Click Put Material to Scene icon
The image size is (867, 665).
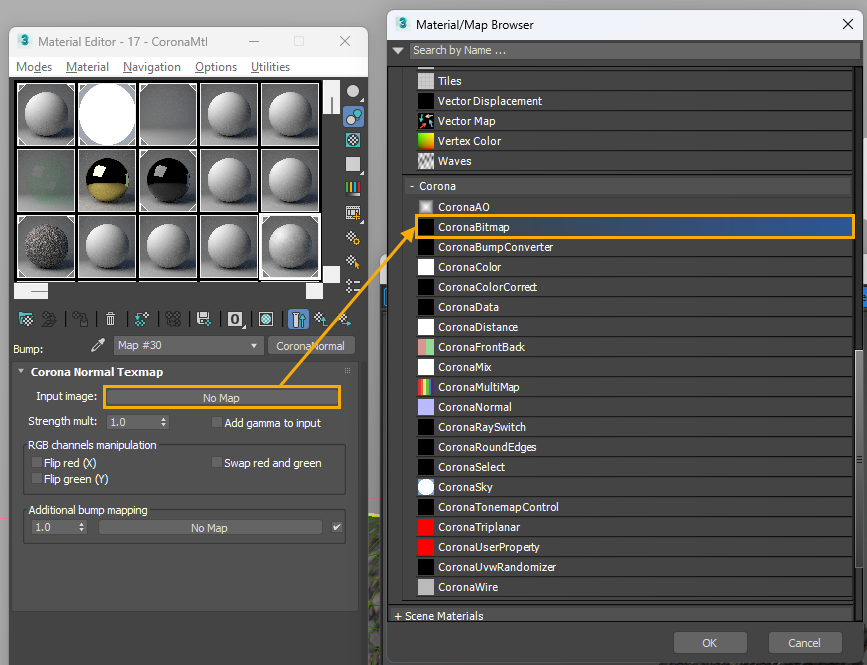[49, 319]
